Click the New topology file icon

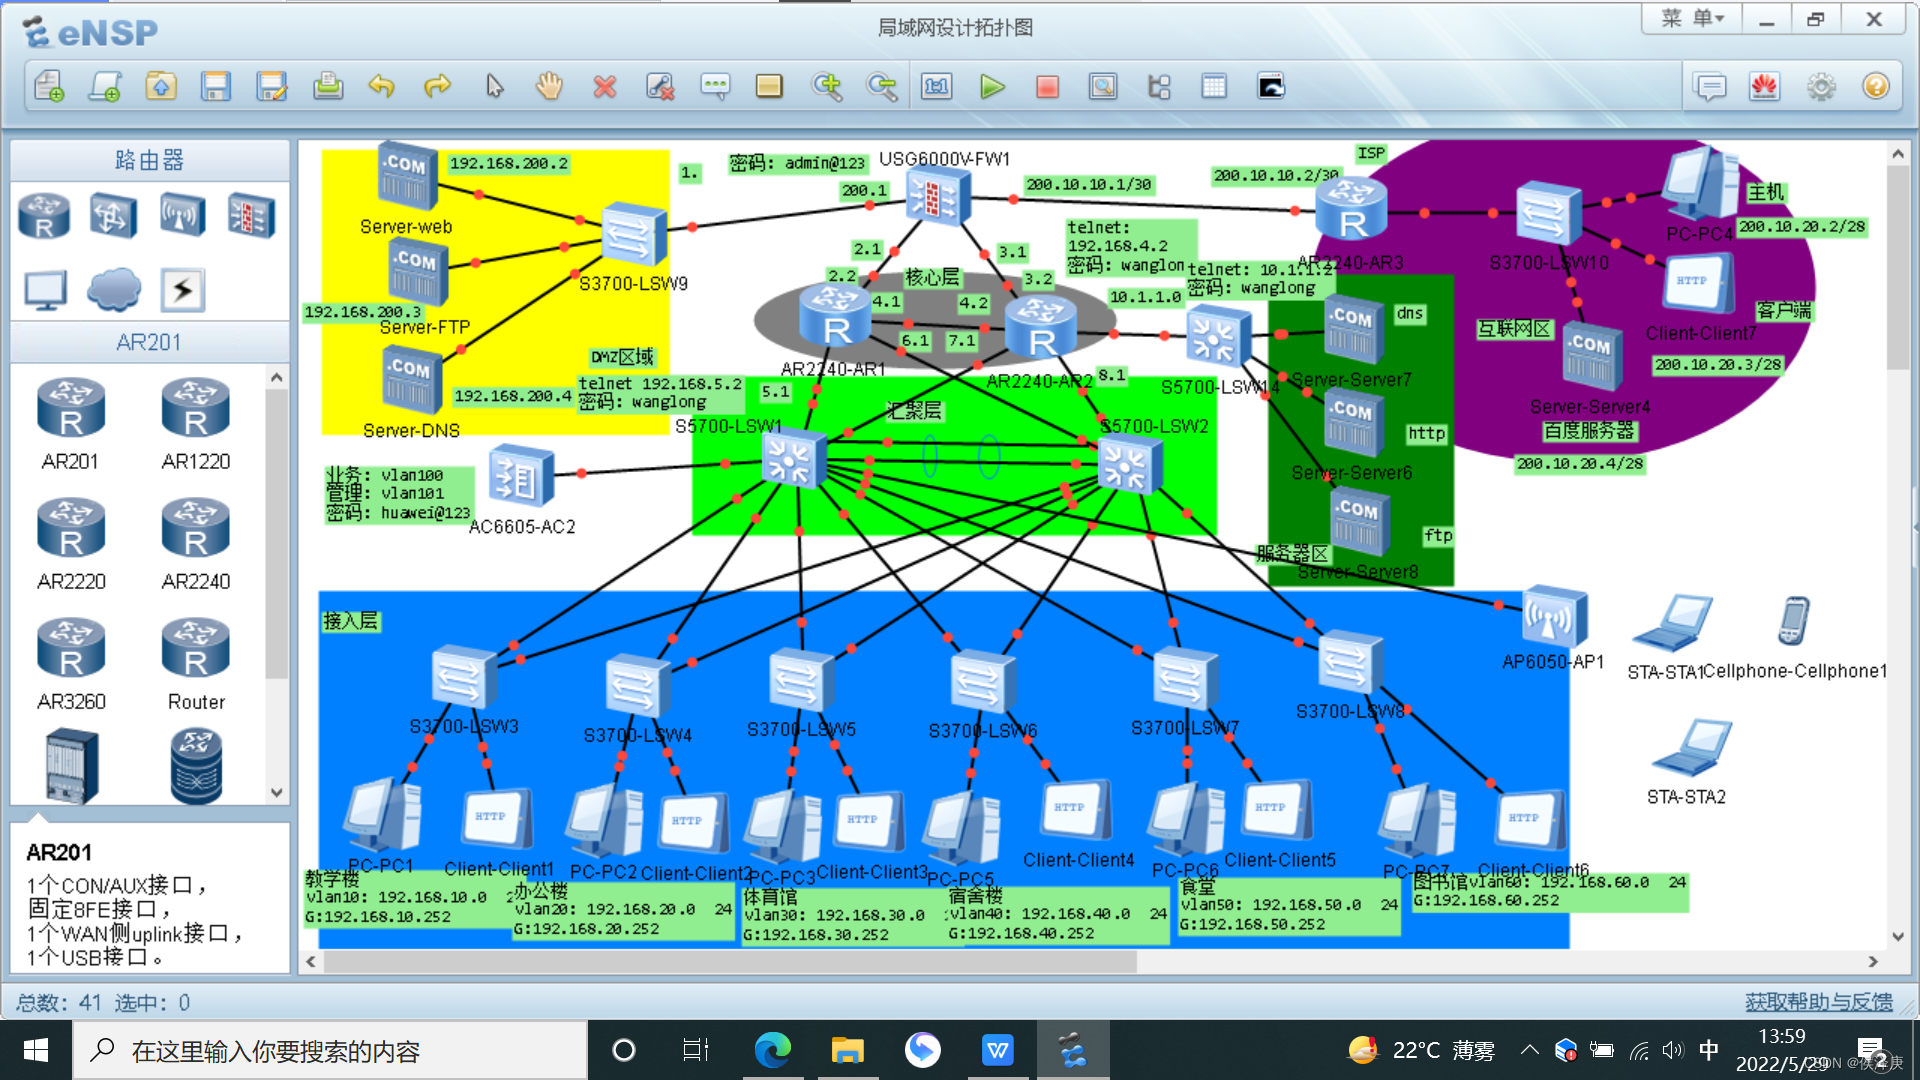pyautogui.click(x=47, y=88)
